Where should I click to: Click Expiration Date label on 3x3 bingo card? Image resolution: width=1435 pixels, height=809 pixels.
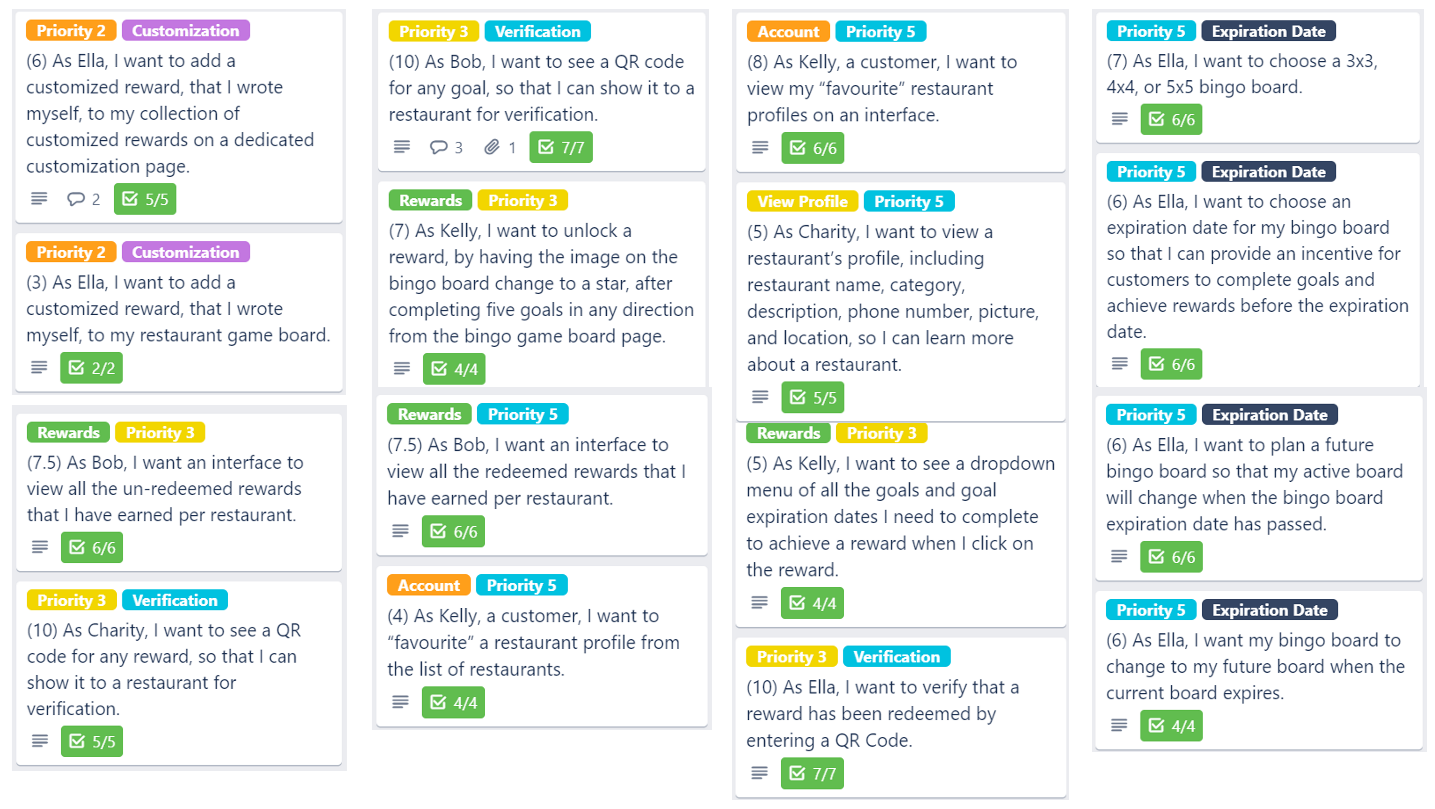pos(1268,31)
